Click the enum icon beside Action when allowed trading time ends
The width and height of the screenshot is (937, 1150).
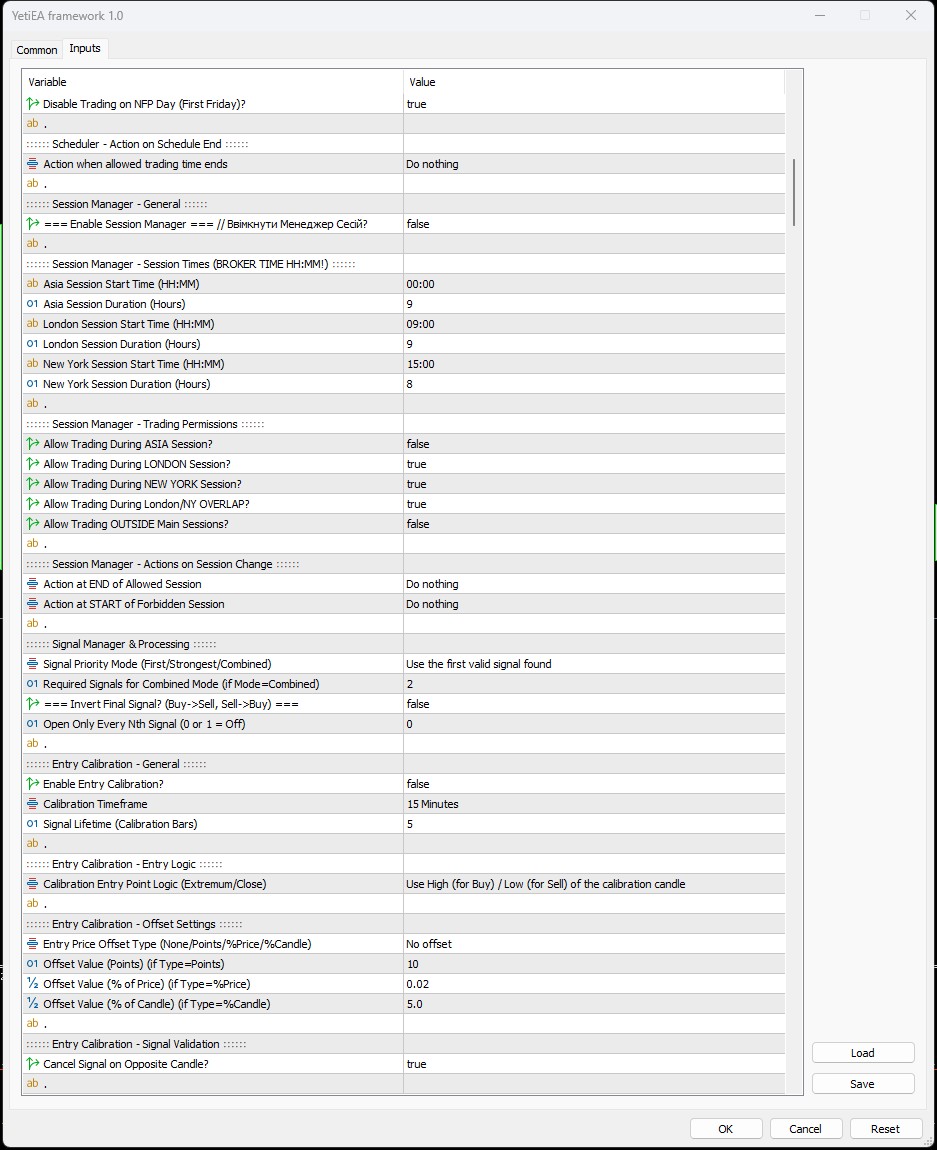coord(32,164)
